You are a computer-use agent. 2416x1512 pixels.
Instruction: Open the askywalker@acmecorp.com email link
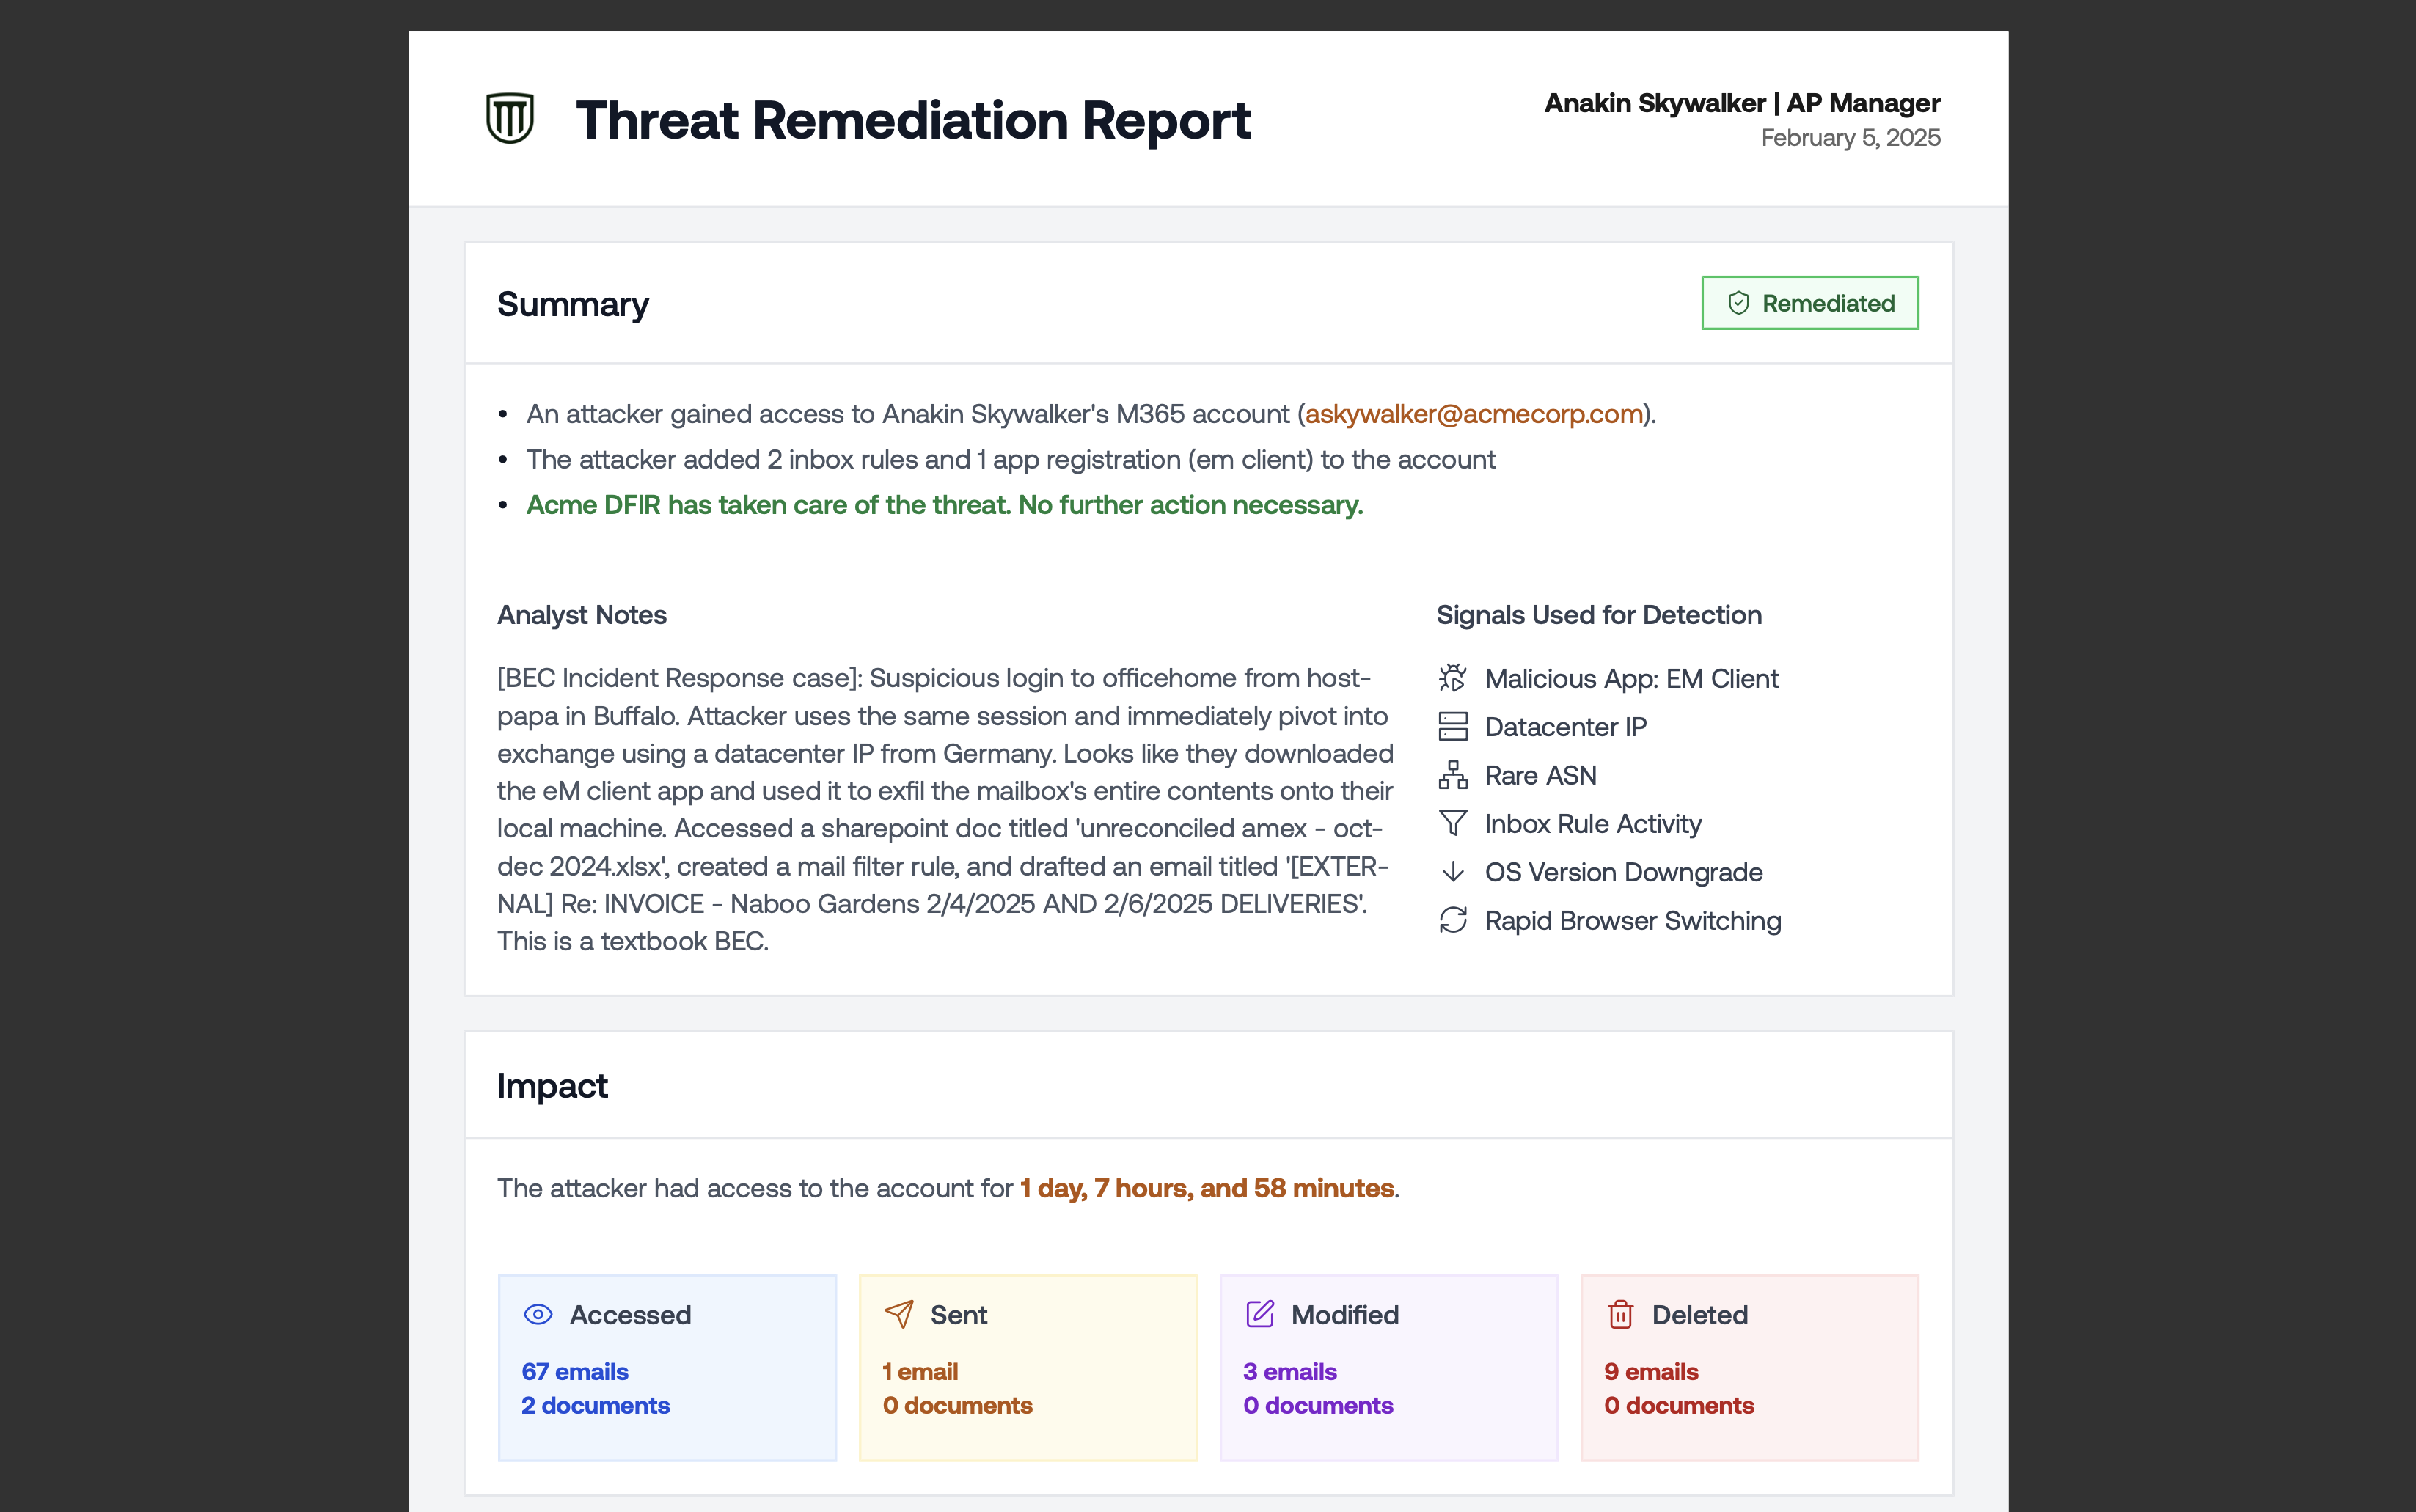pyautogui.click(x=1473, y=414)
